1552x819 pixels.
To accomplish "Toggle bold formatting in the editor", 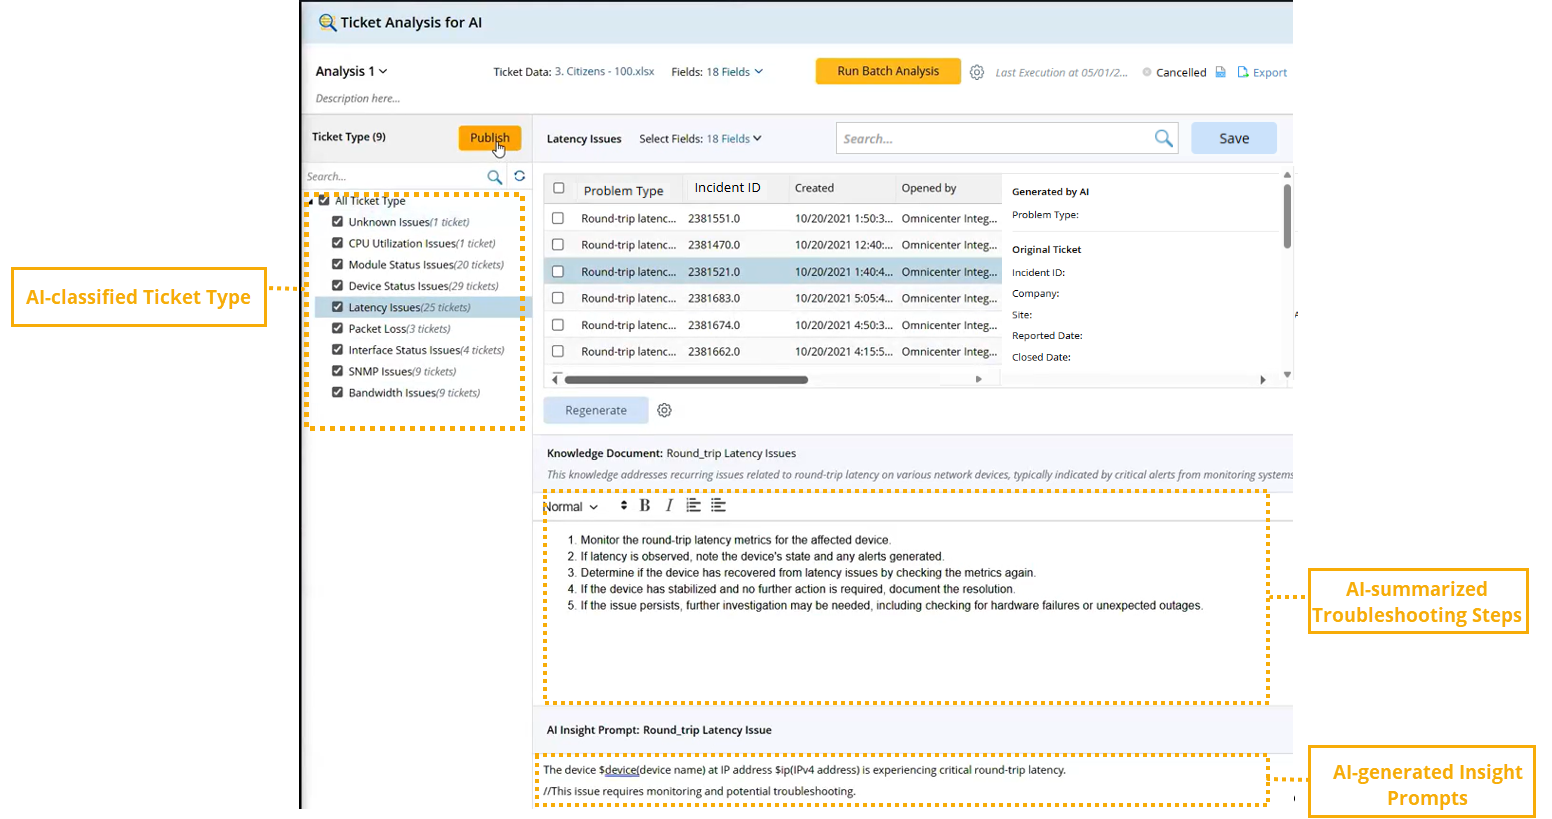I will pos(645,506).
